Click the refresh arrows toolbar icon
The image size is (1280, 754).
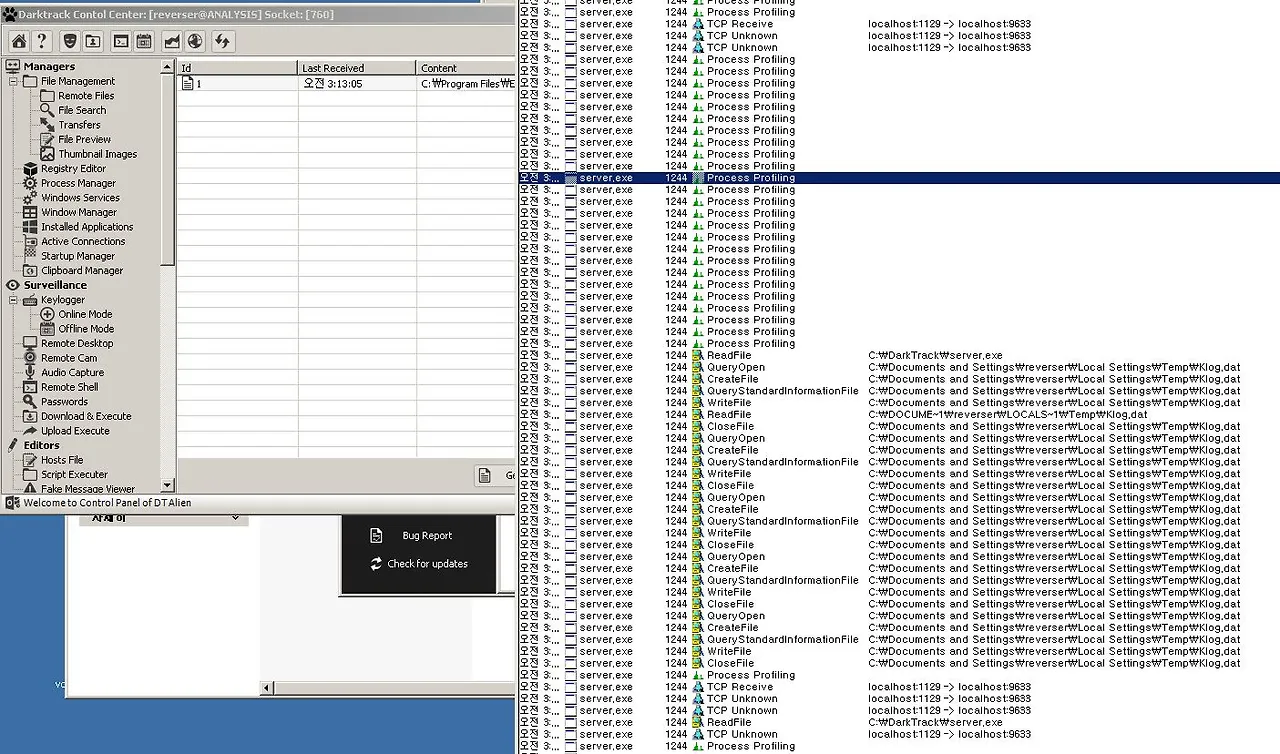[x=222, y=41]
